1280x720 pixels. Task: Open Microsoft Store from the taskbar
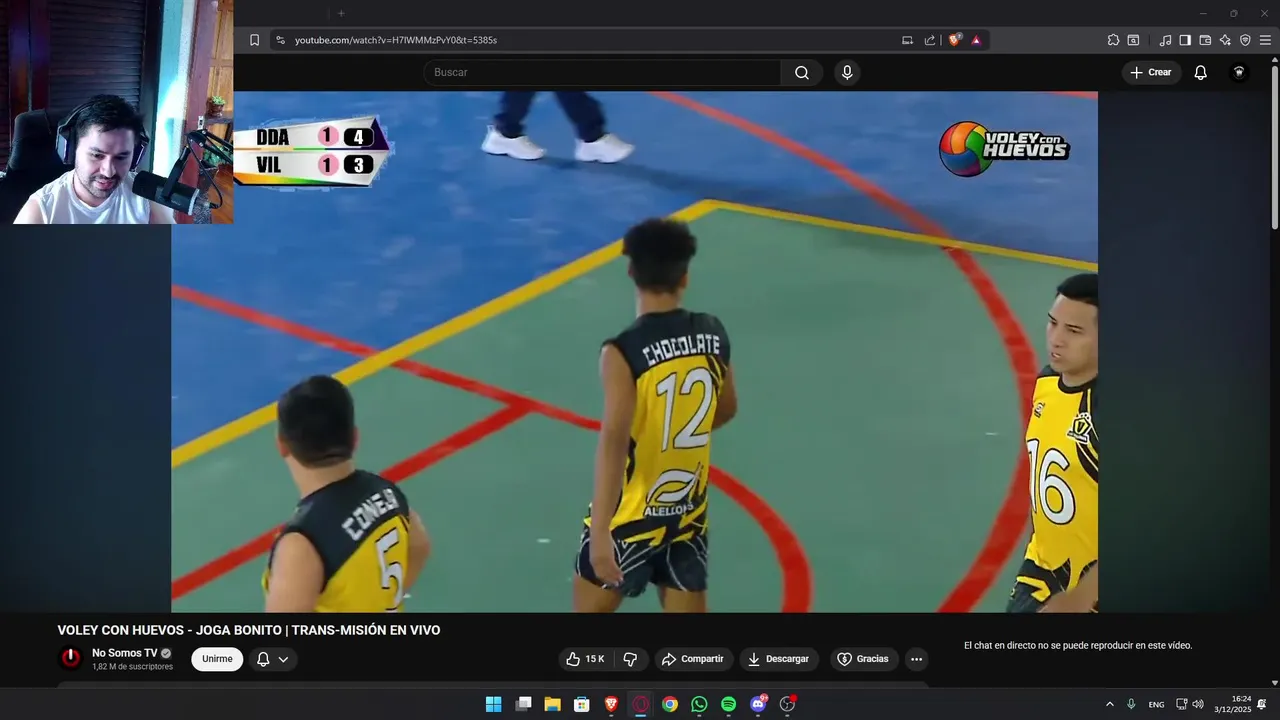pos(581,704)
